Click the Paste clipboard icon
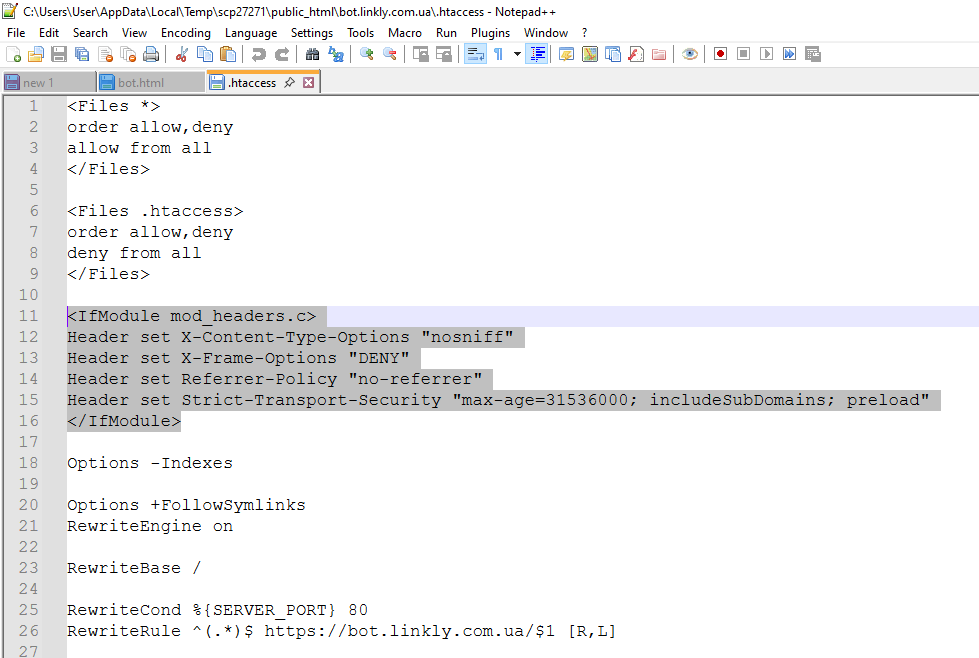Viewport: 979px width, 658px height. pyautogui.click(x=228, y=54)
